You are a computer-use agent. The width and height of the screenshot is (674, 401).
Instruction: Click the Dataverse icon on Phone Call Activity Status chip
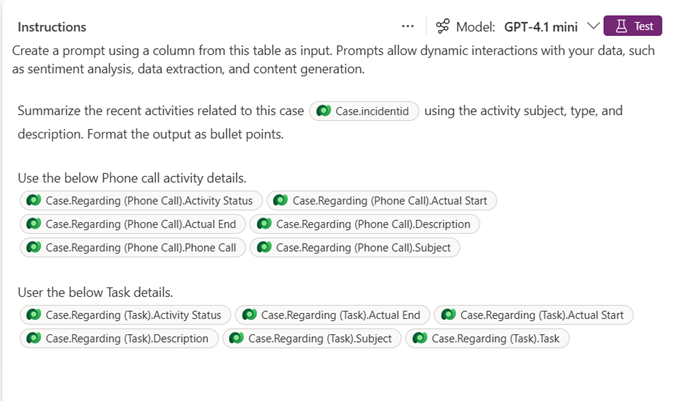point(33,200)
